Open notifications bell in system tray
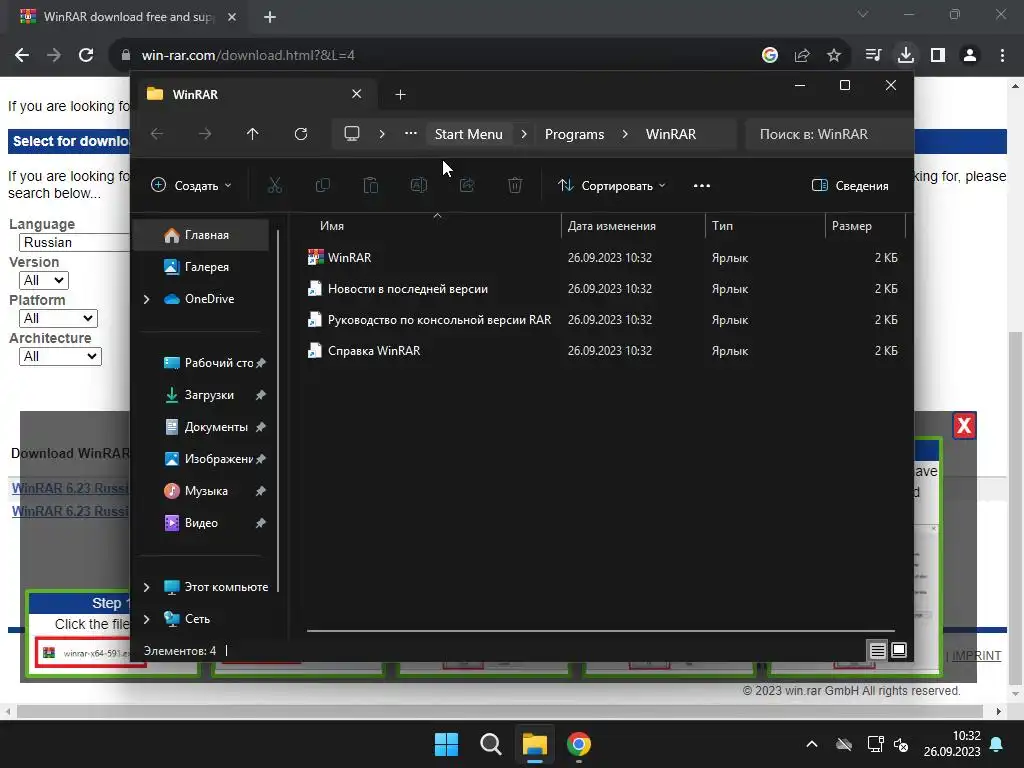1024x768 pixels. coord(997,744)
